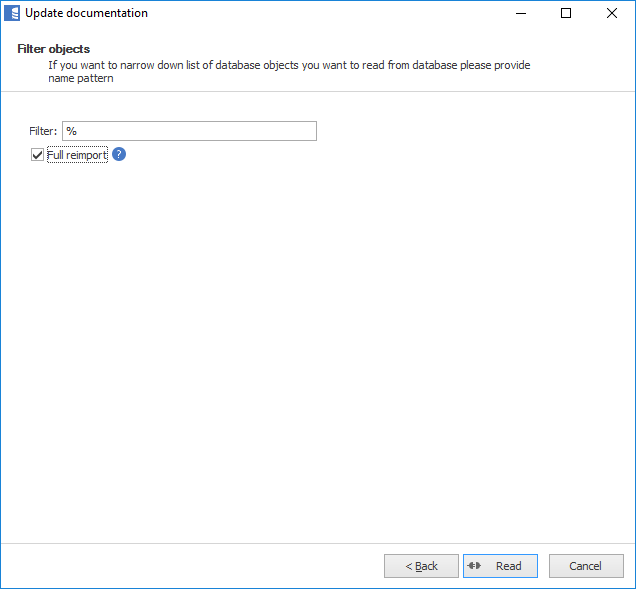Image resolution: width=636 pixels, height=589 pixels.
Task: Click the Full reimport label text
Action: point(77,155)
